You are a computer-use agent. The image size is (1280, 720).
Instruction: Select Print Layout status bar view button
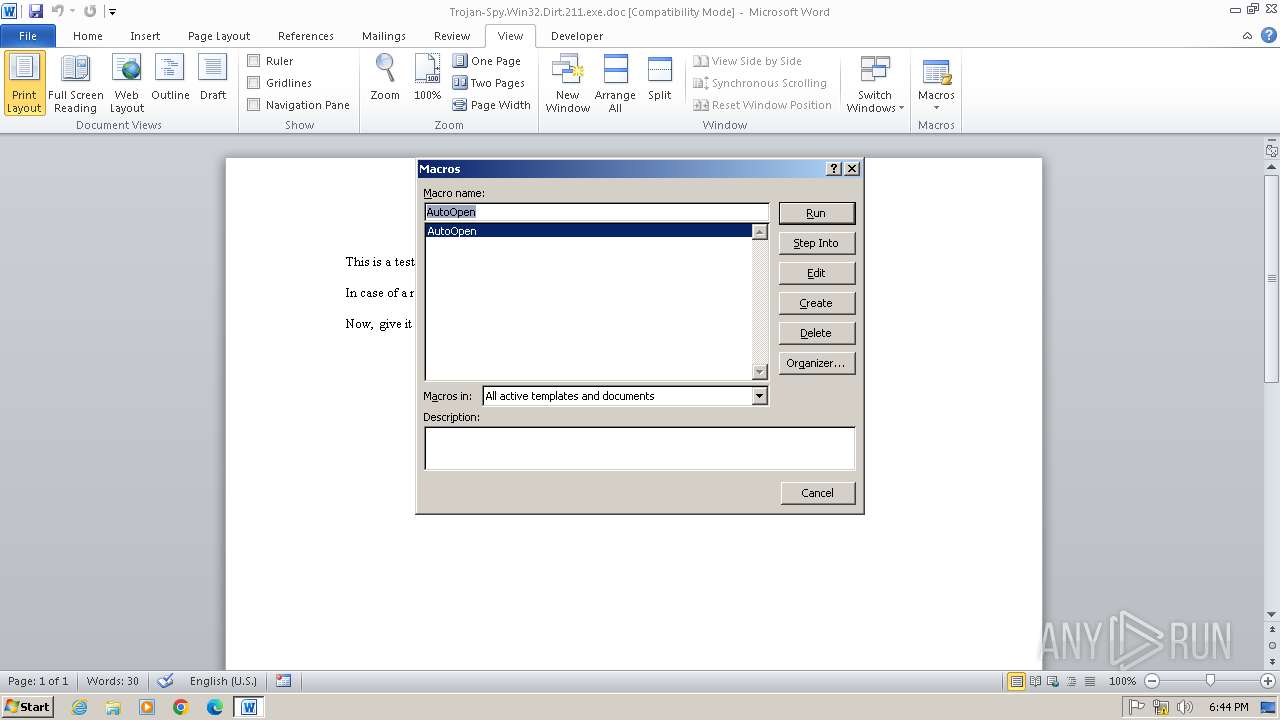pyautogui.click(x=1016, y=681)
